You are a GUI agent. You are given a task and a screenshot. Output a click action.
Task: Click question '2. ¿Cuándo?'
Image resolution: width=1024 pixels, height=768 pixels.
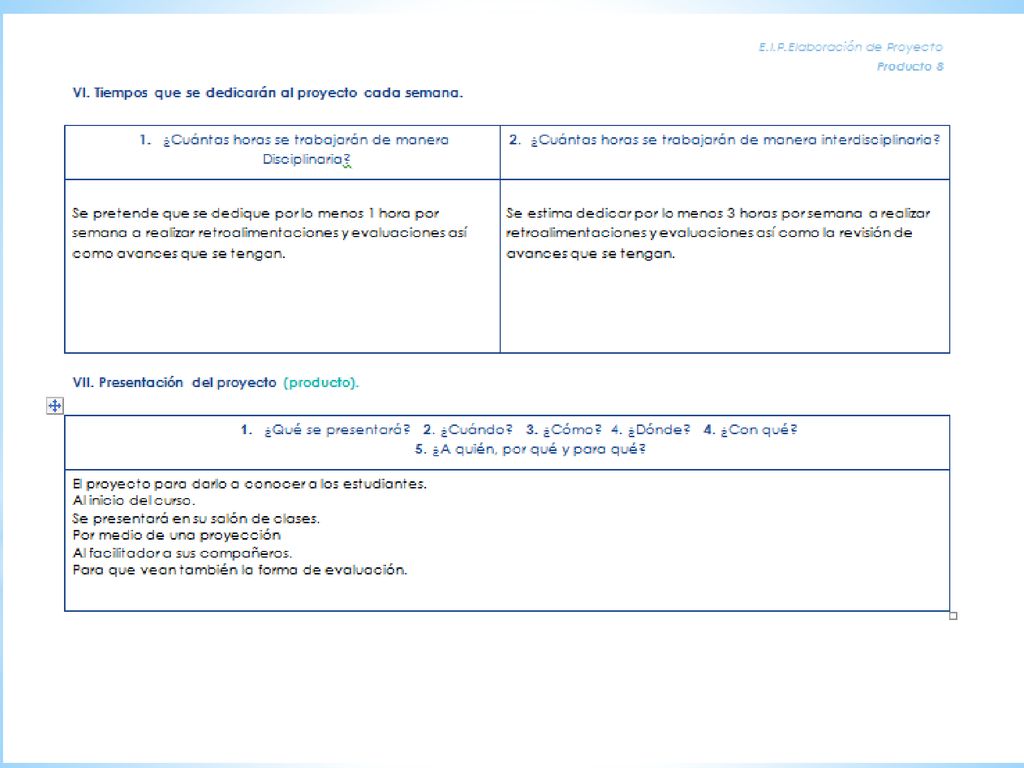[468, 430]
